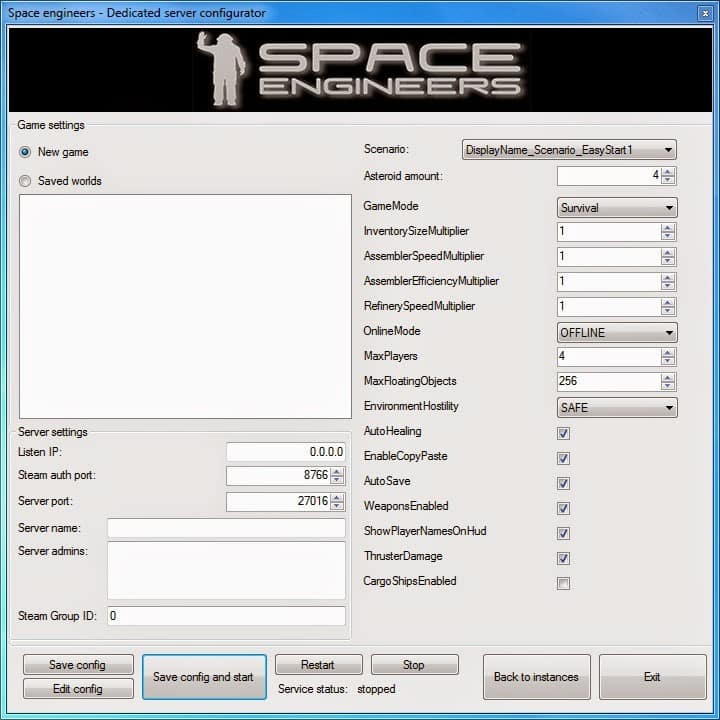Decrease AssemblerSpeedMultiplier with down arrow
This screenshot has width=720, height=720.
pos(668,261)
